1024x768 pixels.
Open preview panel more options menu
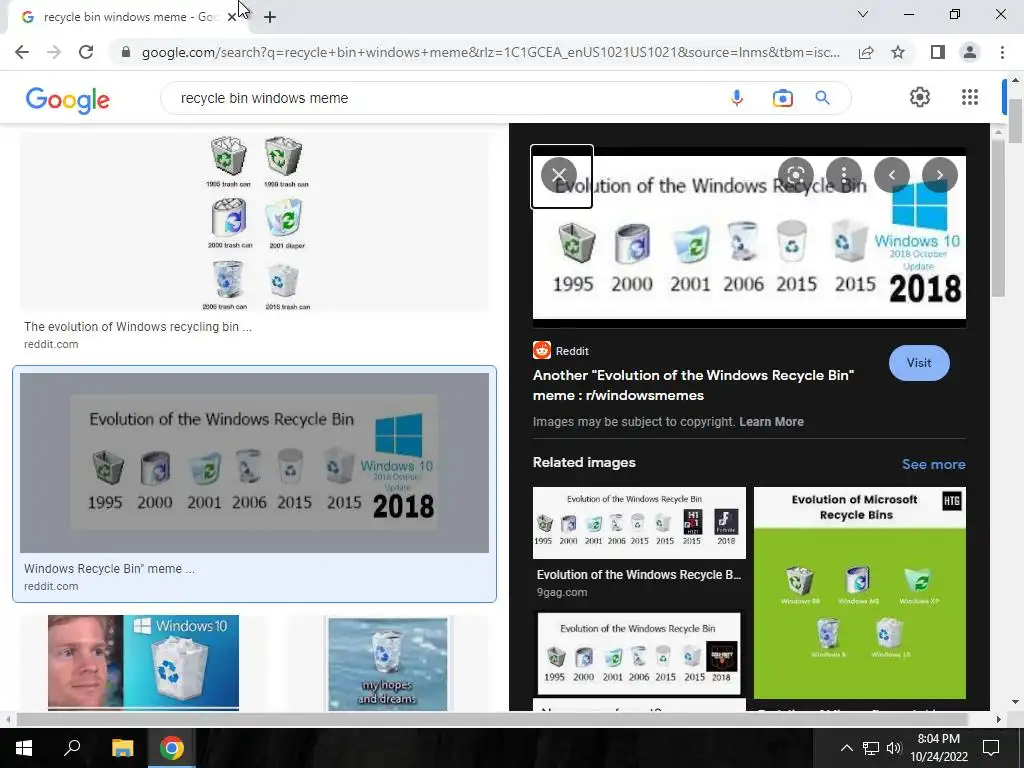point(844,175)
